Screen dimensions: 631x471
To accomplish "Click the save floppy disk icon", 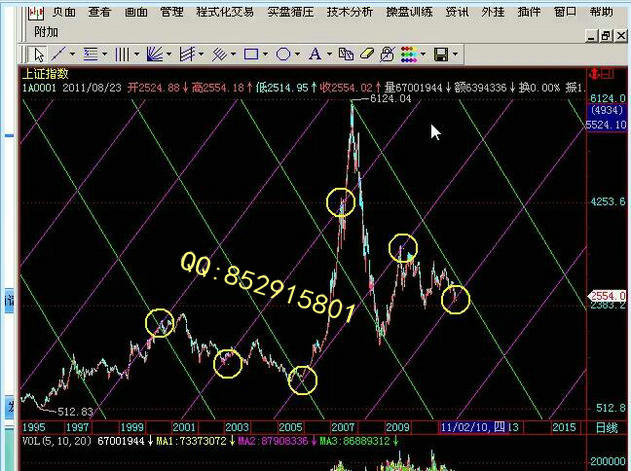I will coord(441,54).
